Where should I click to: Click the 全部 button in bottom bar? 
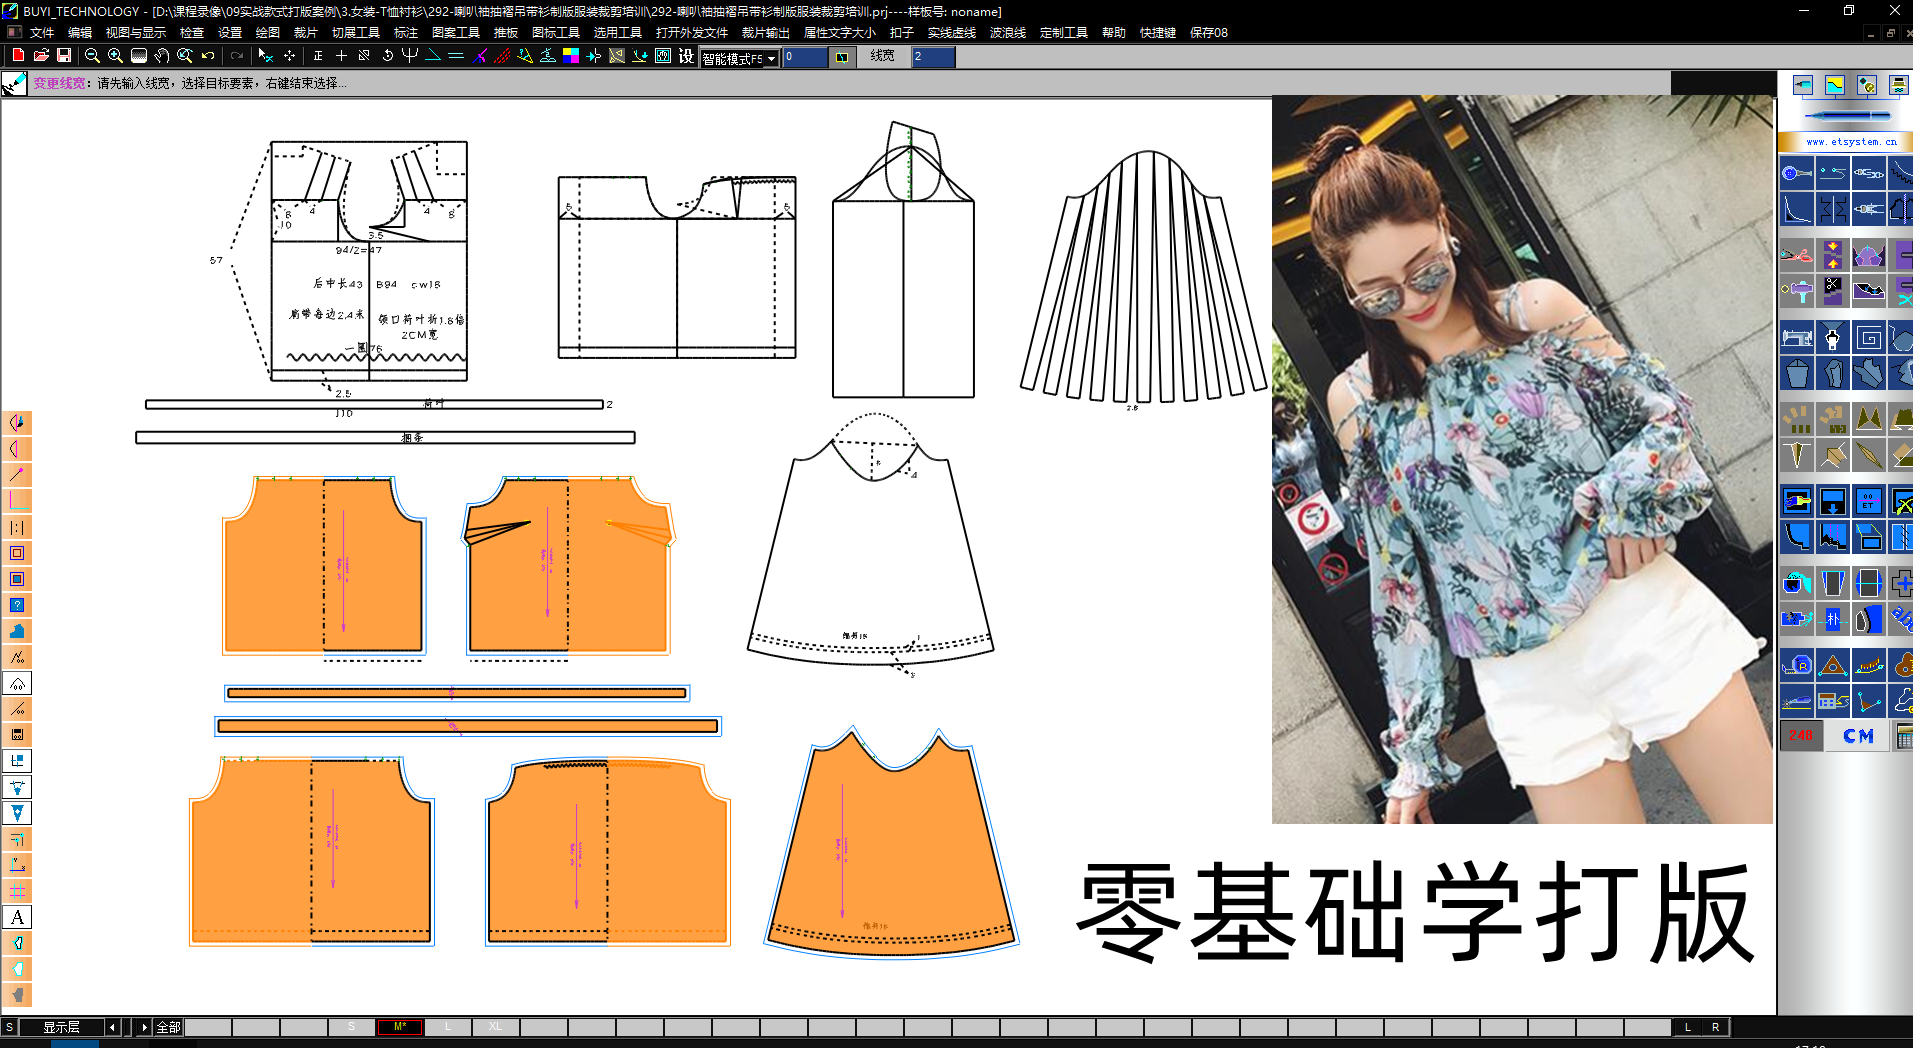click(x=168, y=1027)
